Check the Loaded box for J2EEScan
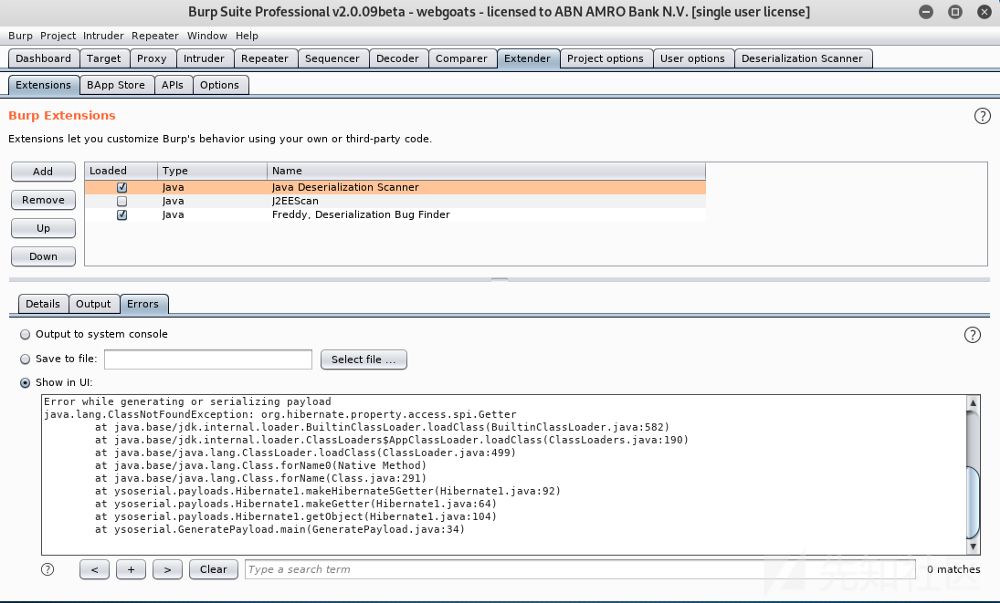This screenshot has width=1000, height=603. pyautogui.click(x=122, y=201)
